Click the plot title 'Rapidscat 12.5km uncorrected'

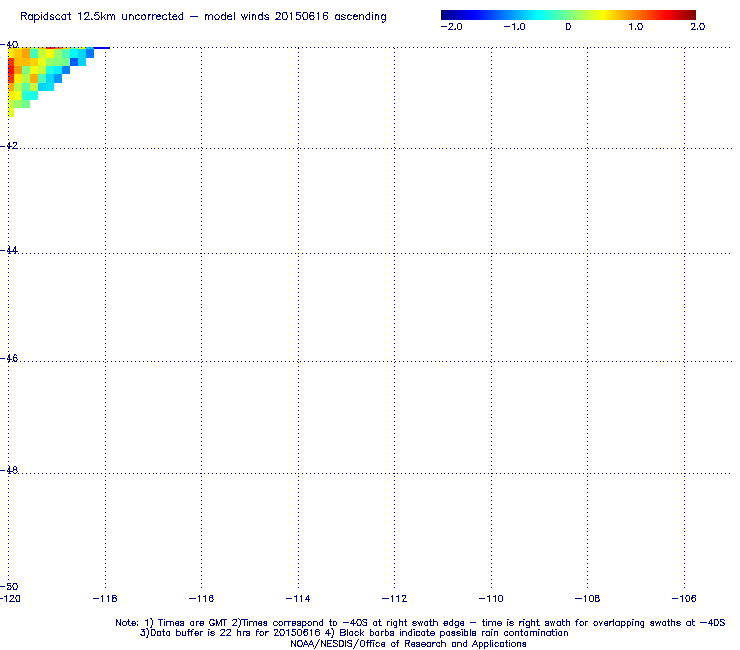pyautogui.click(x=101, y=17)
